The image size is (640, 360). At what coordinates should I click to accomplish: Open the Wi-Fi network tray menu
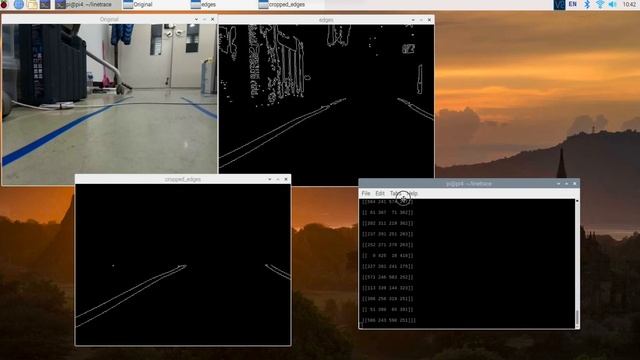600,4
